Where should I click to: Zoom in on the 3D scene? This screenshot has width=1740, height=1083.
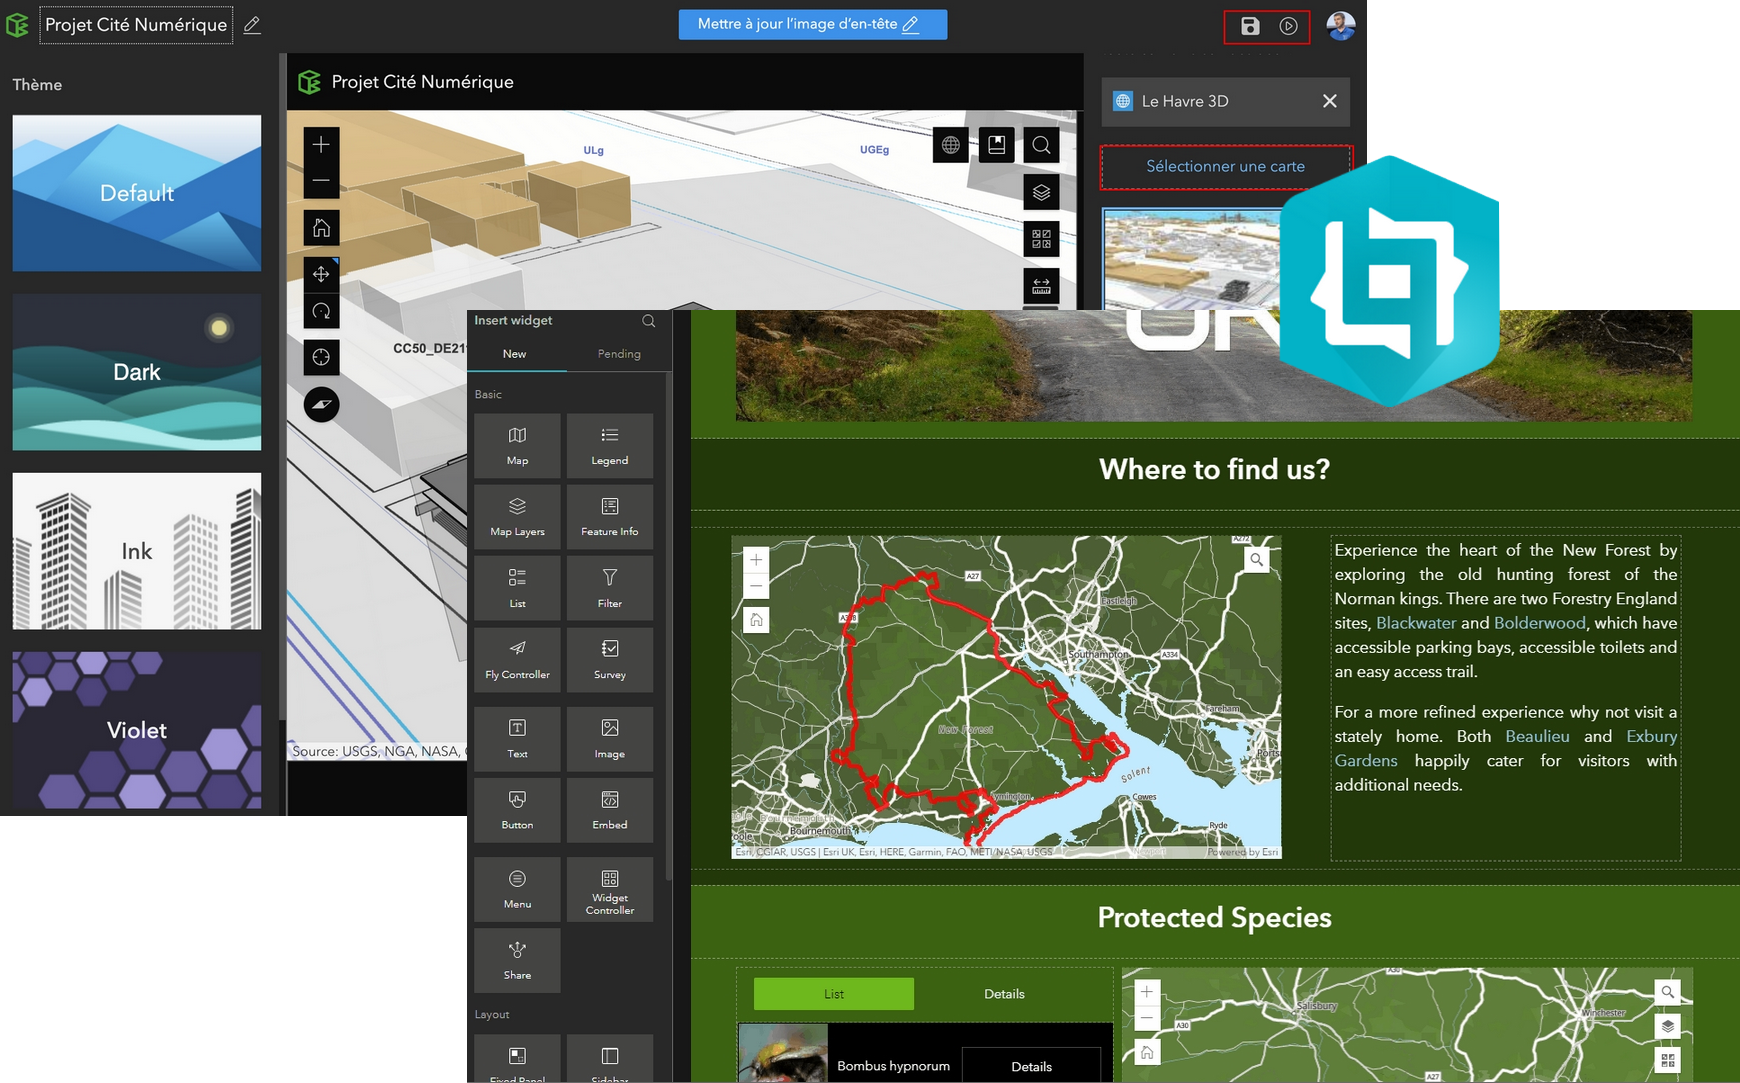[x=321, y=145]
